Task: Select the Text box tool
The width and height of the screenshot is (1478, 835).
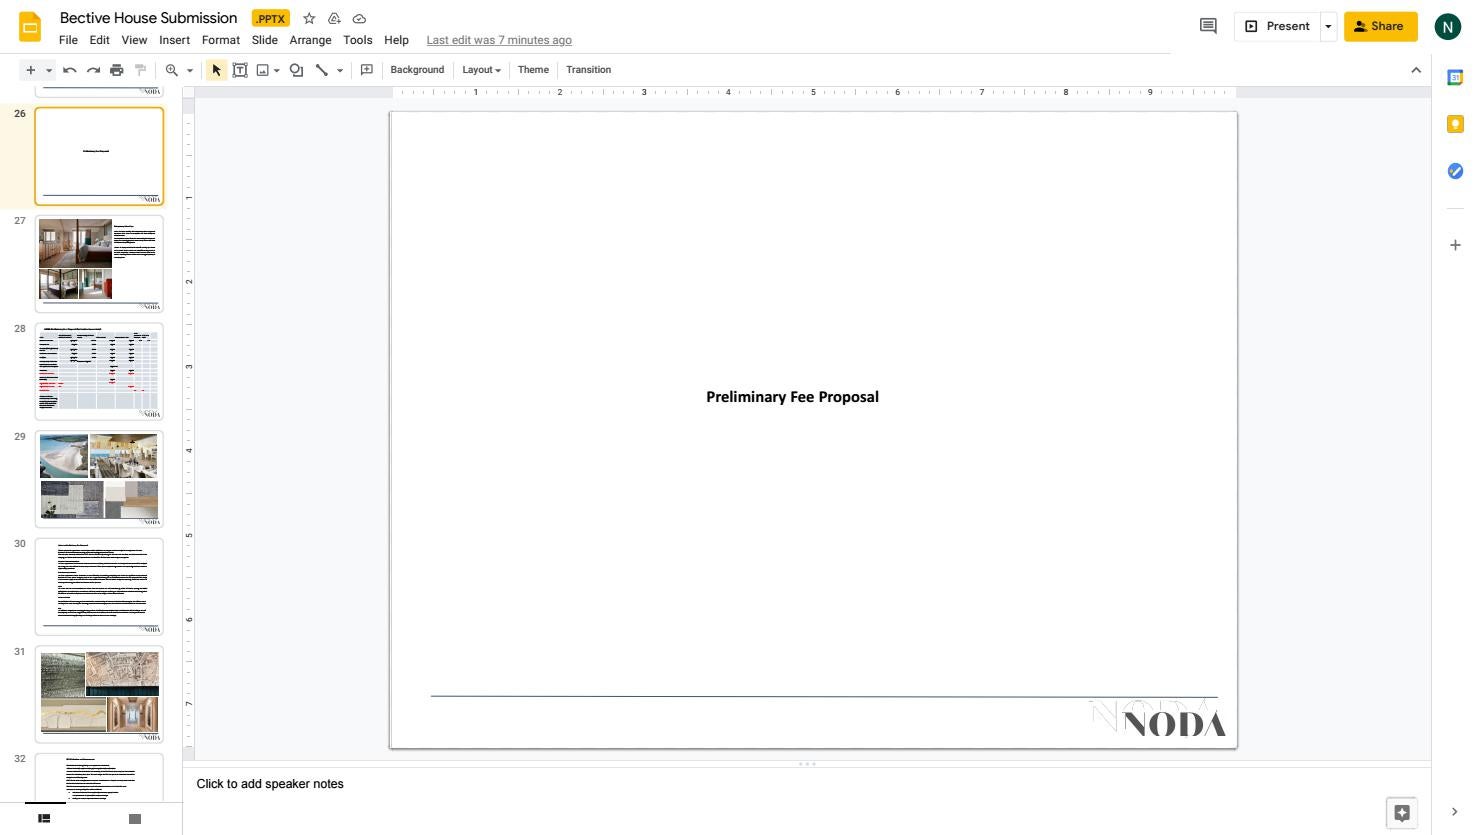Action: pyautogui.click(x=240, y=70)
